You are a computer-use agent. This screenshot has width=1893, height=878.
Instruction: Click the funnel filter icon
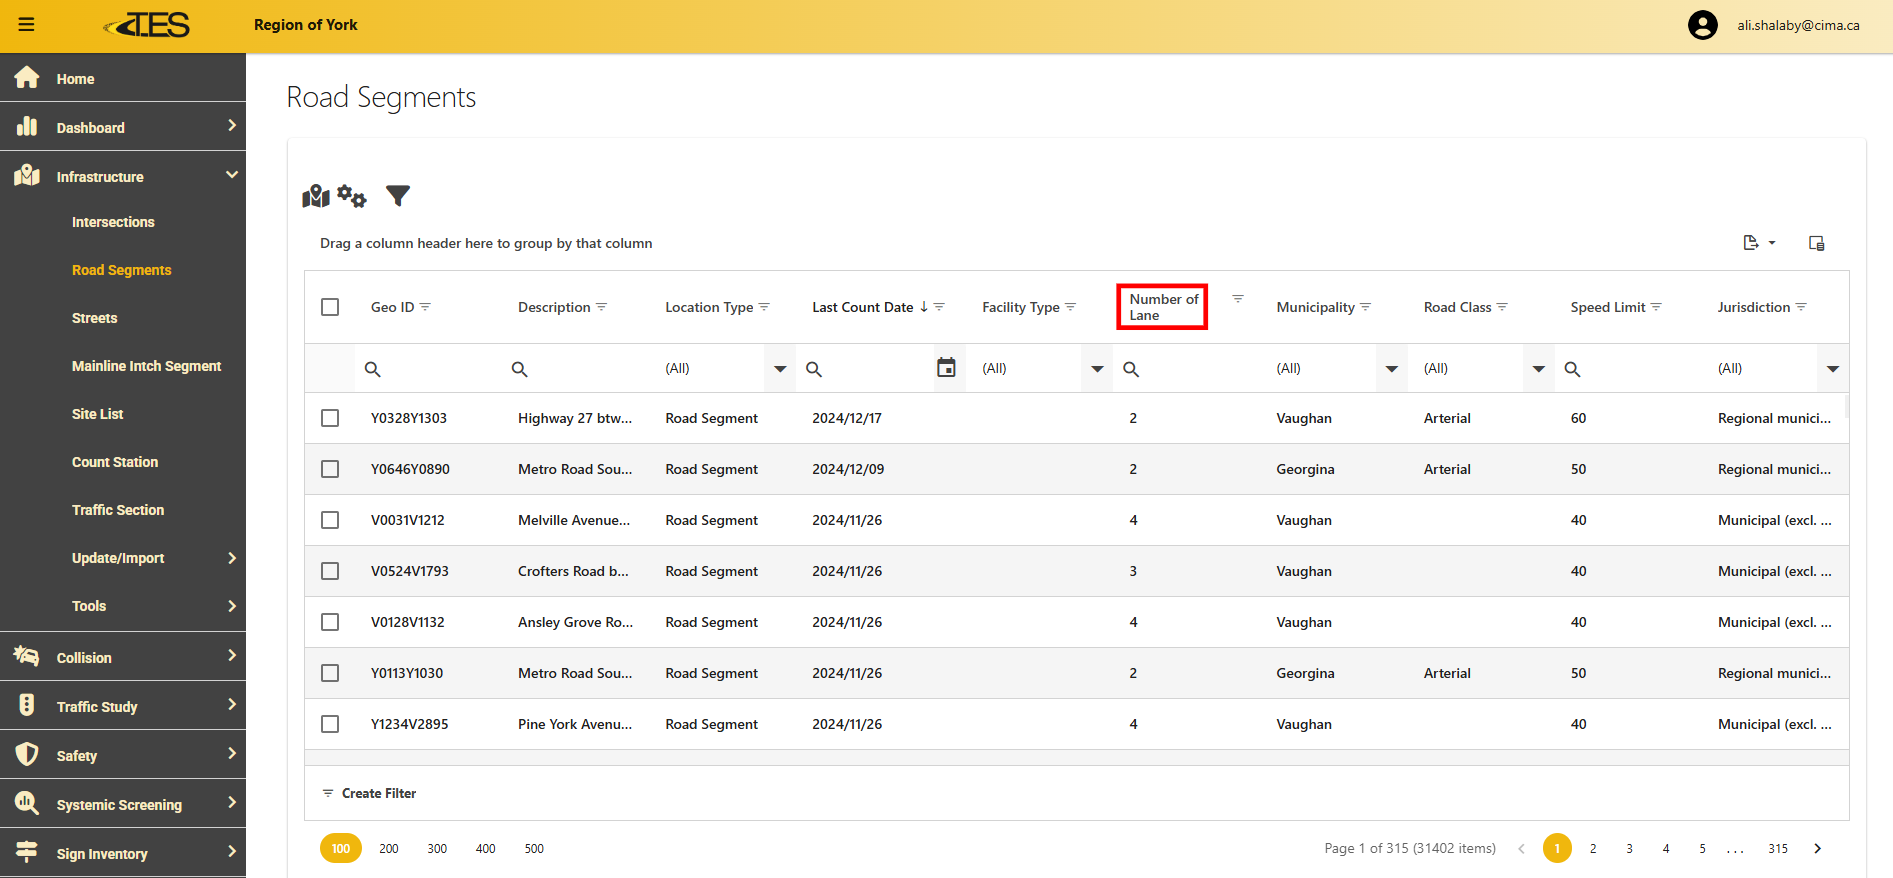click(398, 196)
